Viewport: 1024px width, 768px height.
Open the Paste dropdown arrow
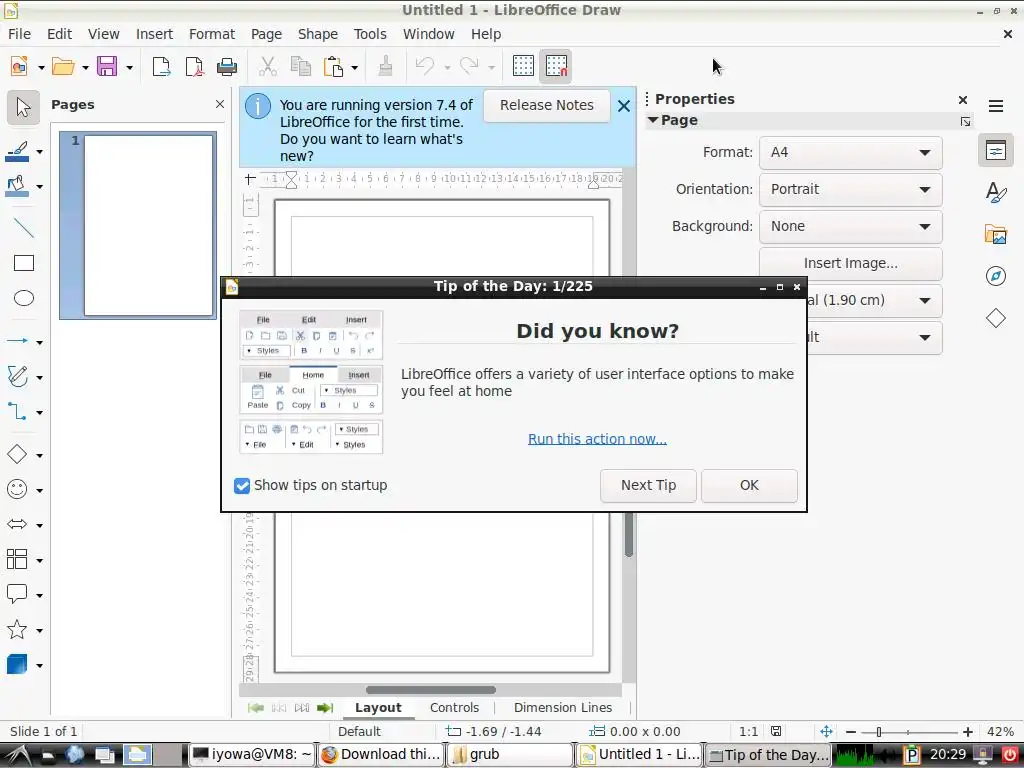(x=355, y=67)
